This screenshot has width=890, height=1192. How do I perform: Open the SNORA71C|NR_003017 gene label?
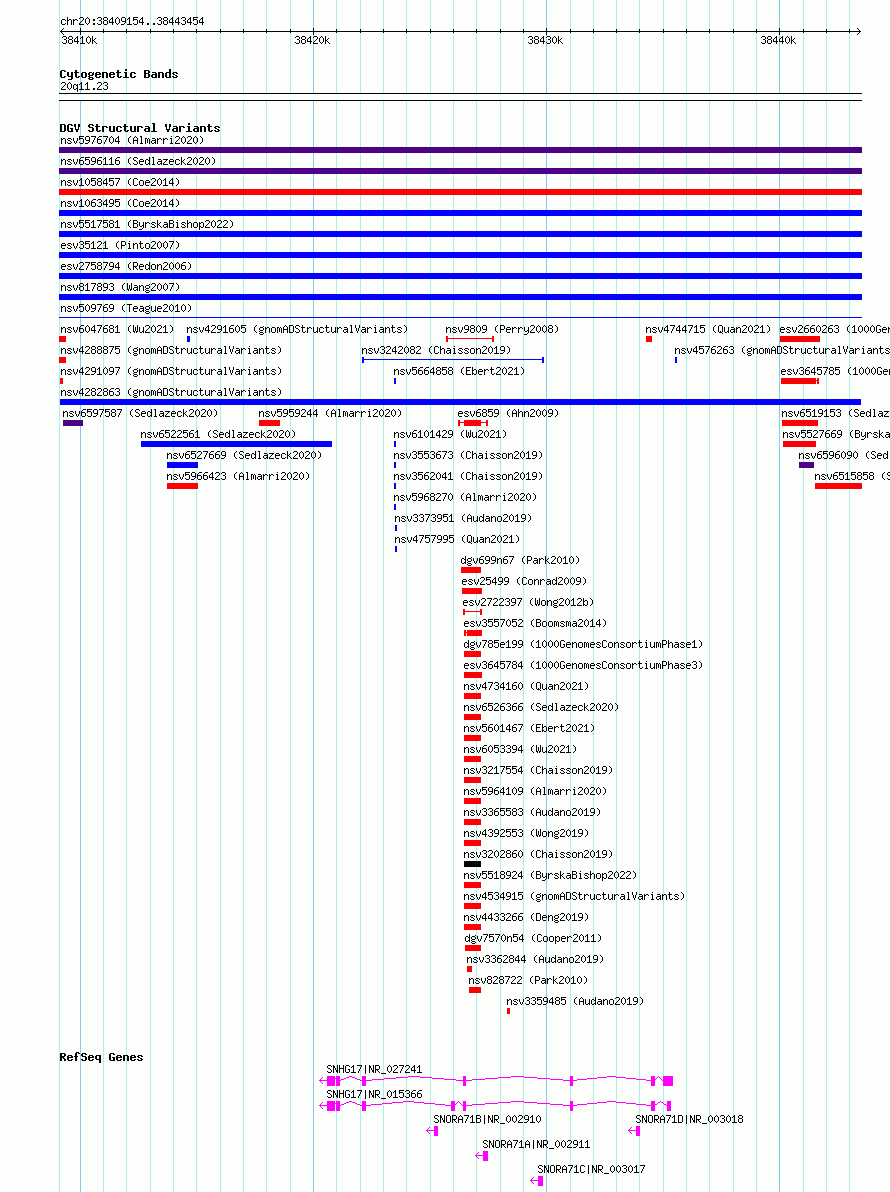click(x=591, y=1170)
